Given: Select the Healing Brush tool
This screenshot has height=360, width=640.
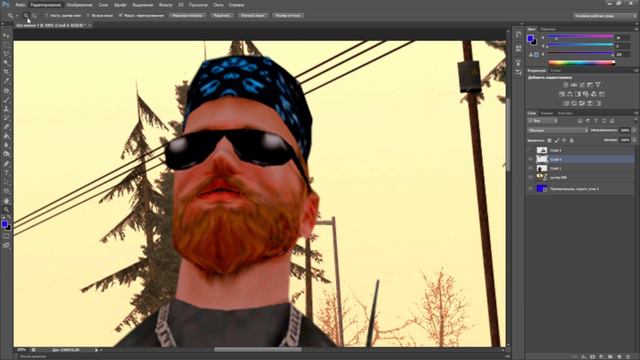Looking at the screenshot, I should 6,91.
